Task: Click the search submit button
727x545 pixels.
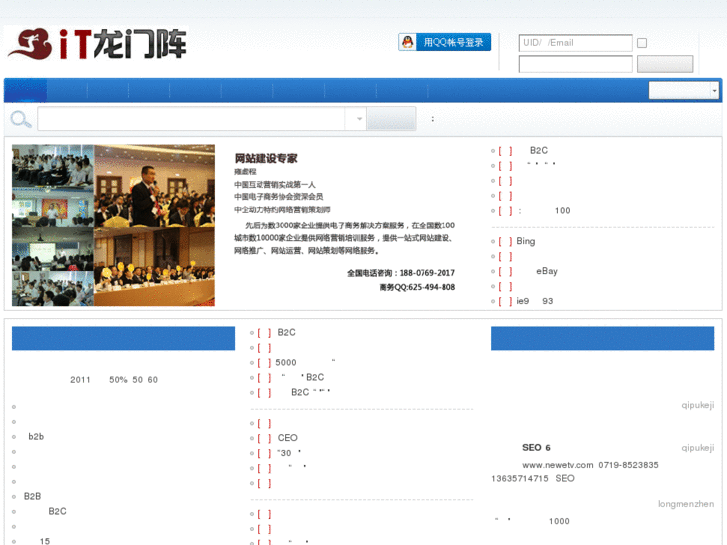Action: (391, 119)
